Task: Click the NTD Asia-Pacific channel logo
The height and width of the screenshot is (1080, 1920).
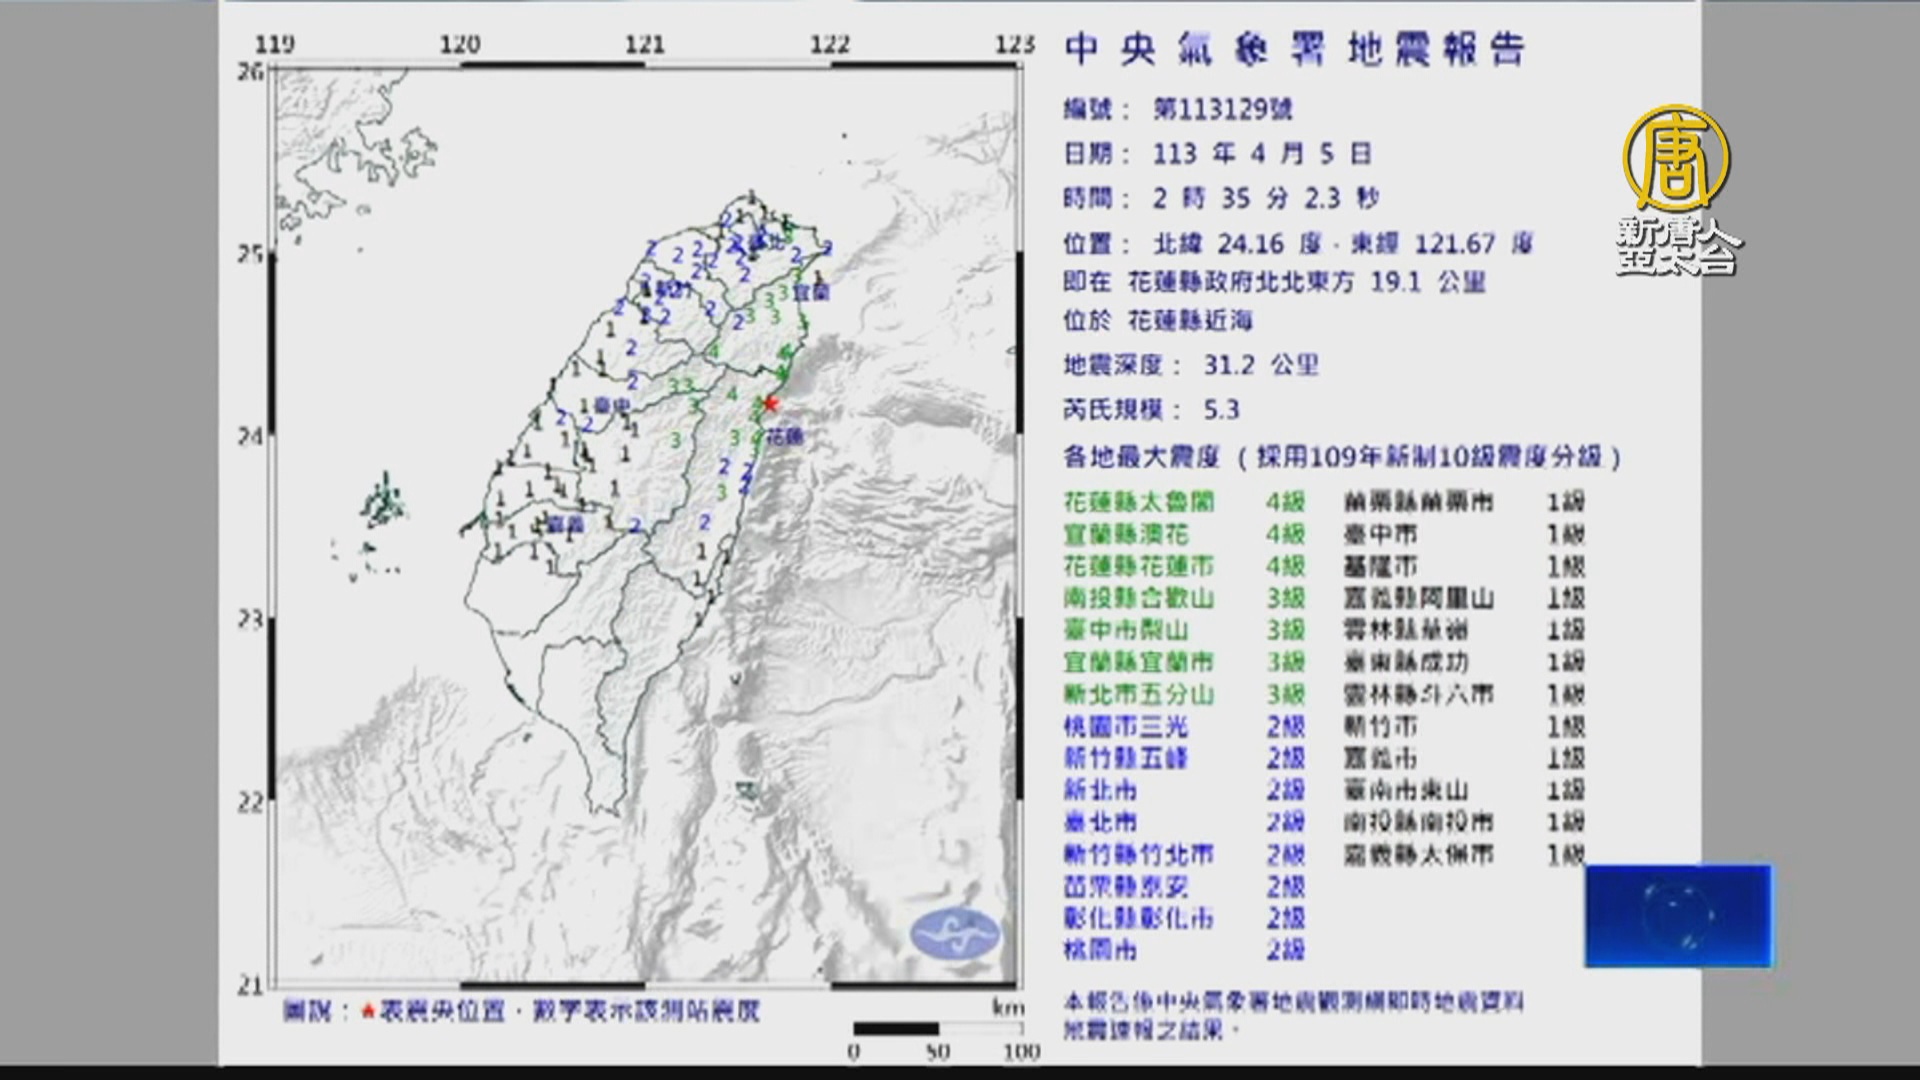Action: coord(1677,190)
